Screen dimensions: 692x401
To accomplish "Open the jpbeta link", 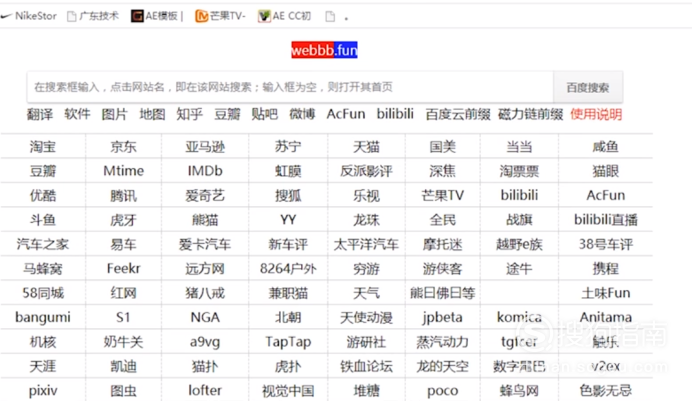I will (x=443, y=318).
